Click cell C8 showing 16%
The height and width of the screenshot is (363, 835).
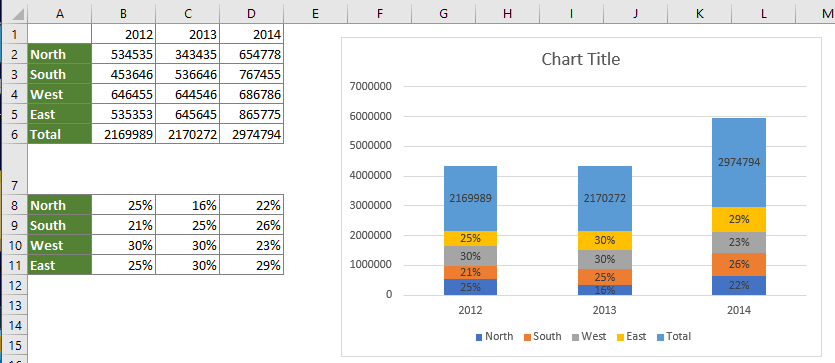(x=187, y=205)
